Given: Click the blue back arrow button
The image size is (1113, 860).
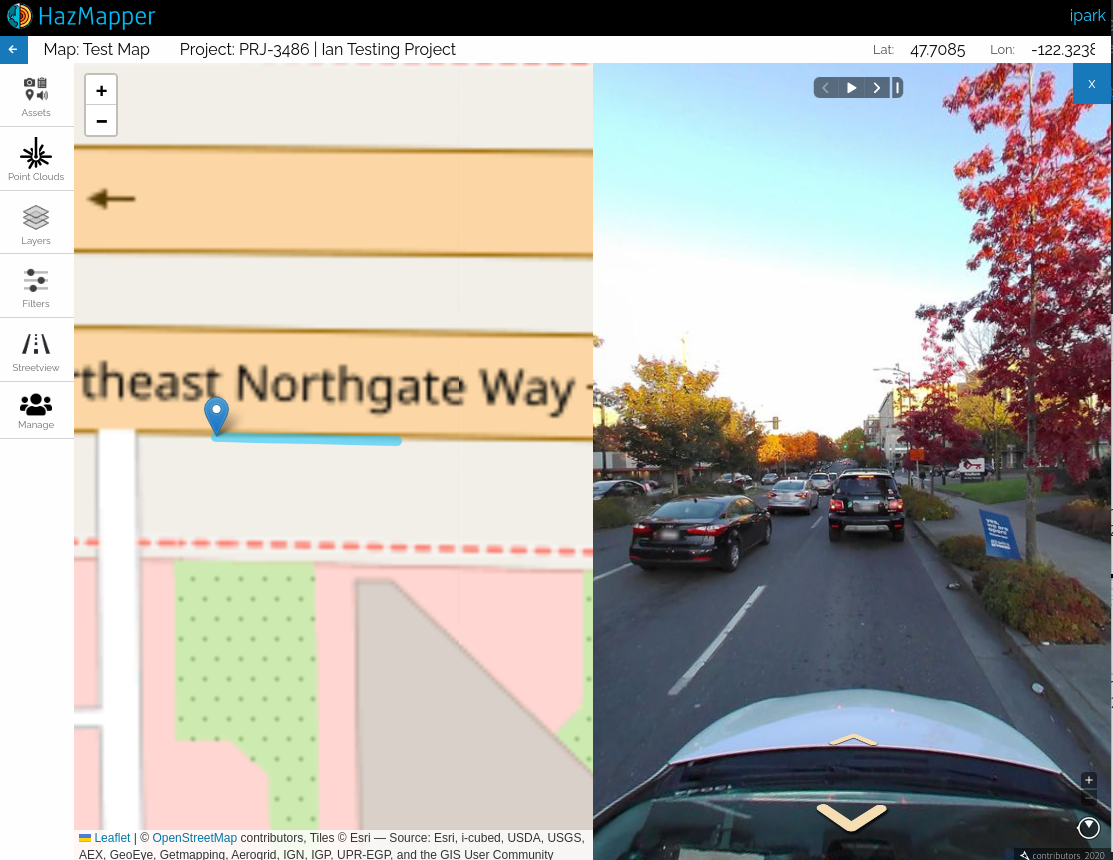Looking at the screenshot, I should 13,49.
